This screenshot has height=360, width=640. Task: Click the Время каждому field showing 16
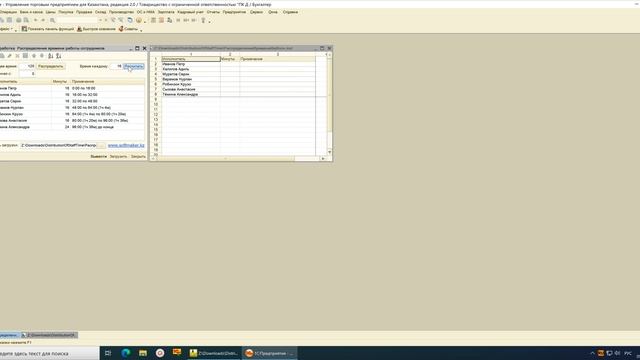pyautogui.click(x=116, y=66)
